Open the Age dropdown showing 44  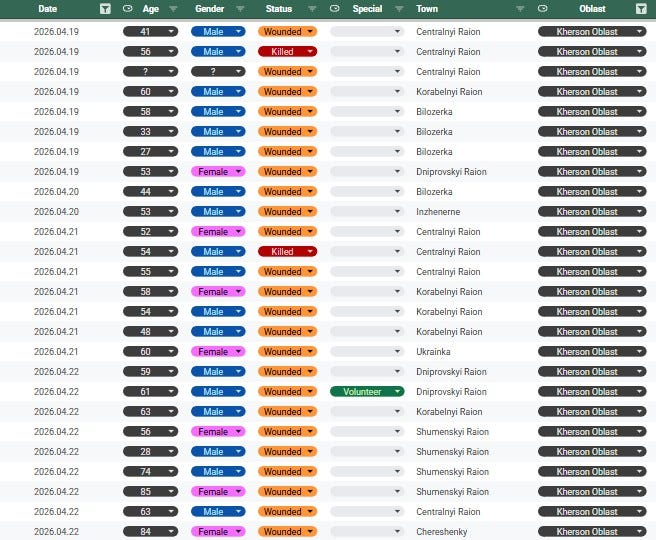pyautogui.click(x=151, y=192)
